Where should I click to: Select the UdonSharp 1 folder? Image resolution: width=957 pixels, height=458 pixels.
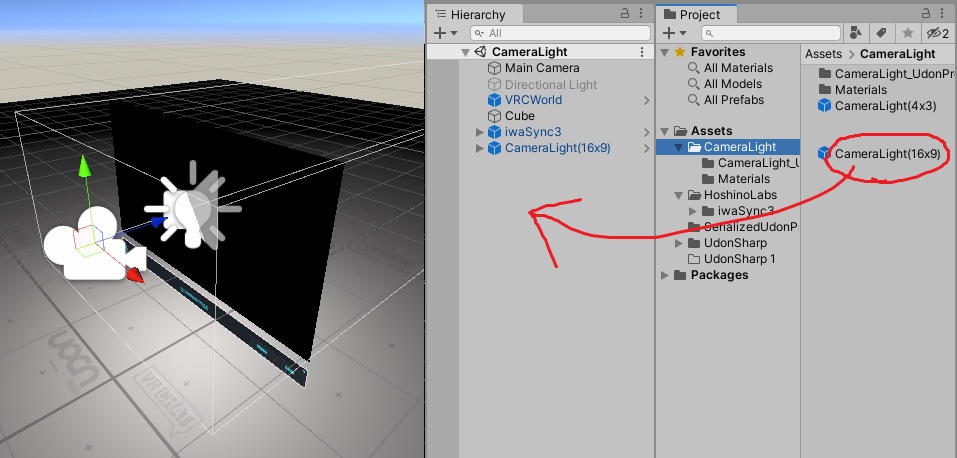click(x=739, y=259)
